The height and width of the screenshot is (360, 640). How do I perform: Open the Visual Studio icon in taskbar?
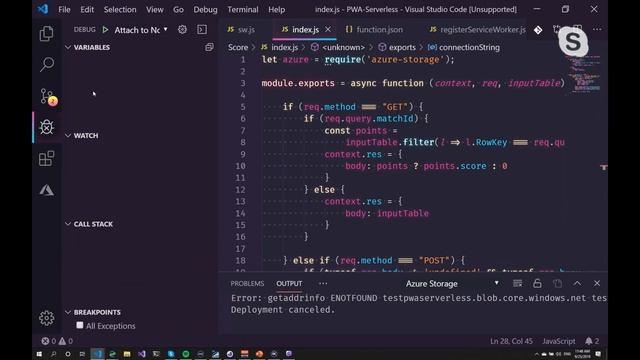pyautogui.click(x=141, y=353)
